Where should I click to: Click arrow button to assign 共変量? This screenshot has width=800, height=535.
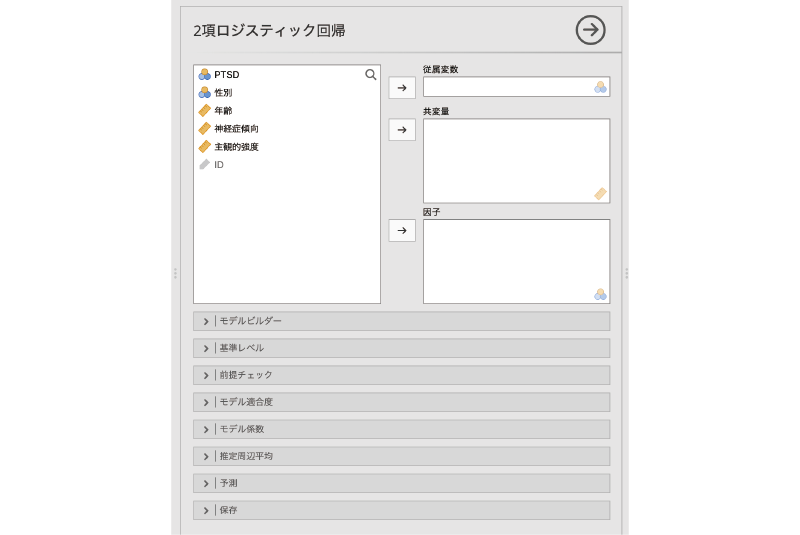click(401, 130)
